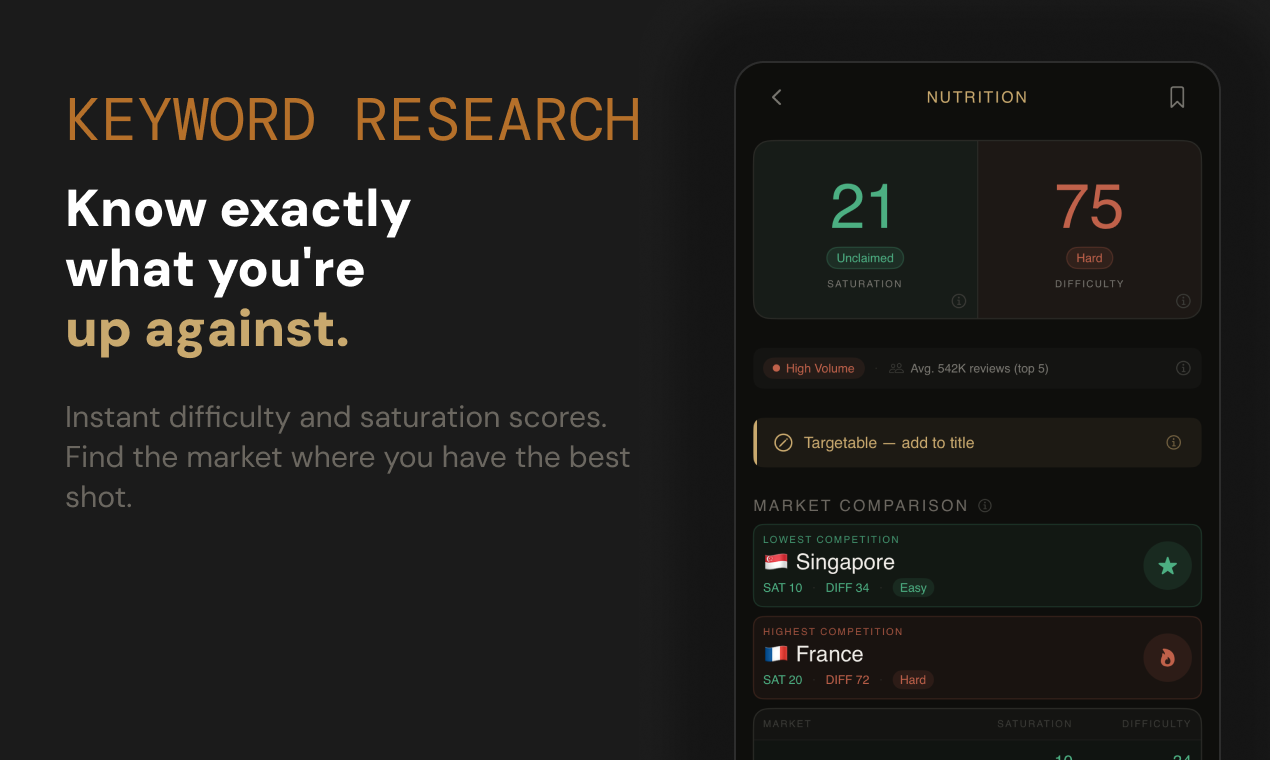
Task: Click the SATURATION label under Unclaimed
Action: (865, 284)
